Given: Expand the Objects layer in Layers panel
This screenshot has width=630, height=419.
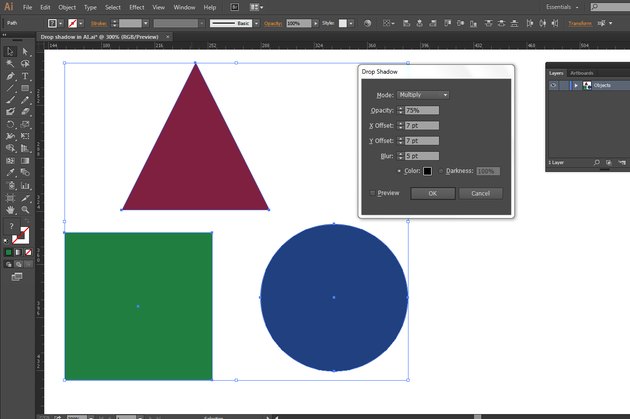Looking at the screenshot, I should (x=576, y=85).
